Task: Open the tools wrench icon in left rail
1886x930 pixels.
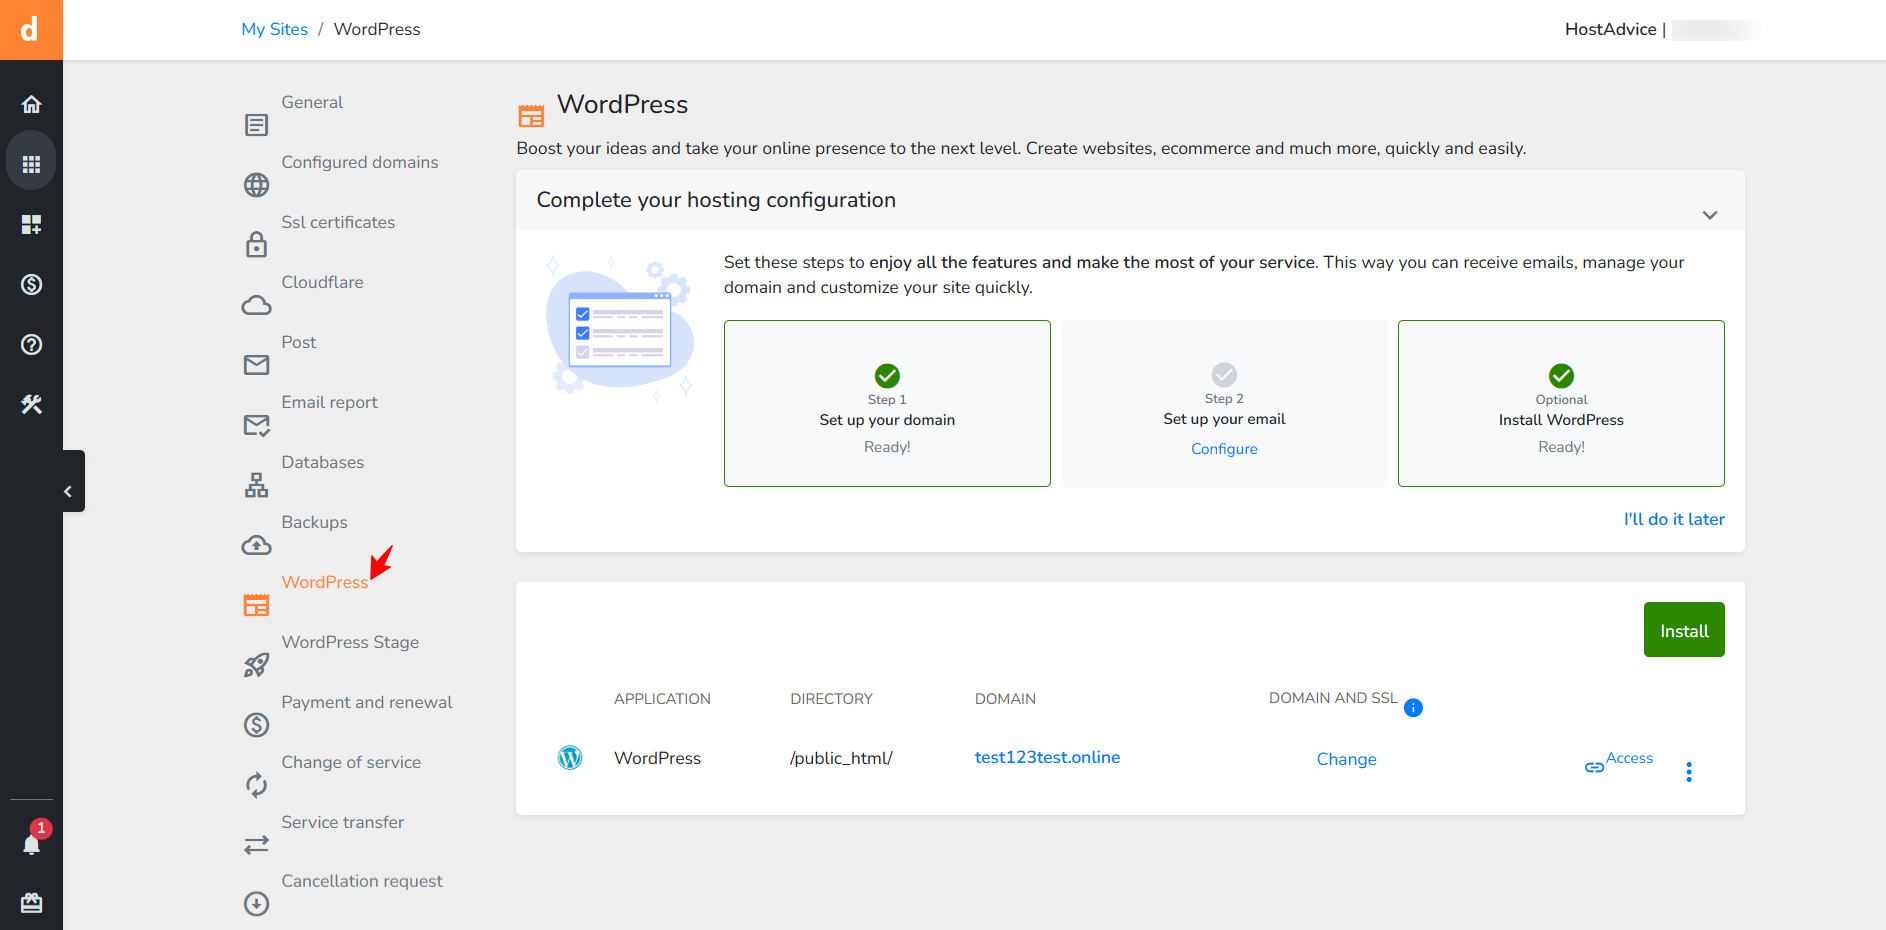Action: pyautogui.click(x=31, y=404)
